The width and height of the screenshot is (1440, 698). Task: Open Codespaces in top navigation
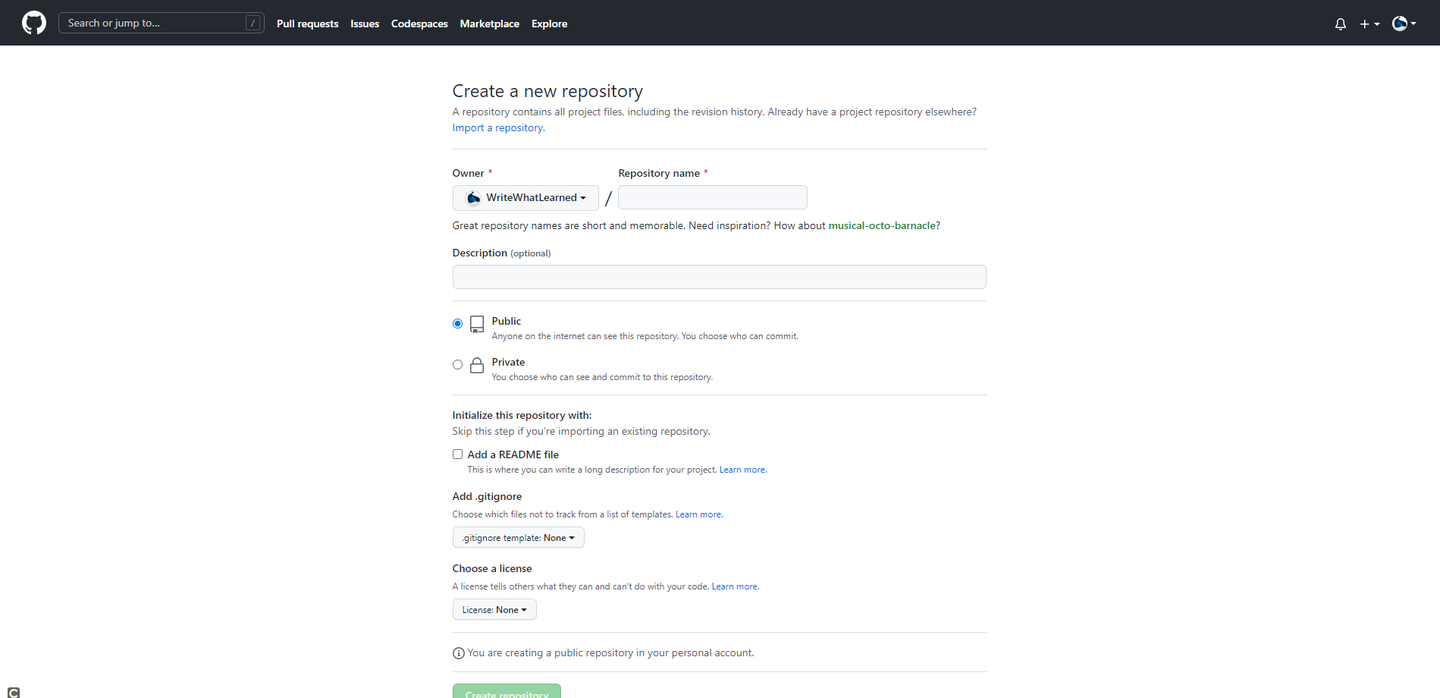point(419,24)
